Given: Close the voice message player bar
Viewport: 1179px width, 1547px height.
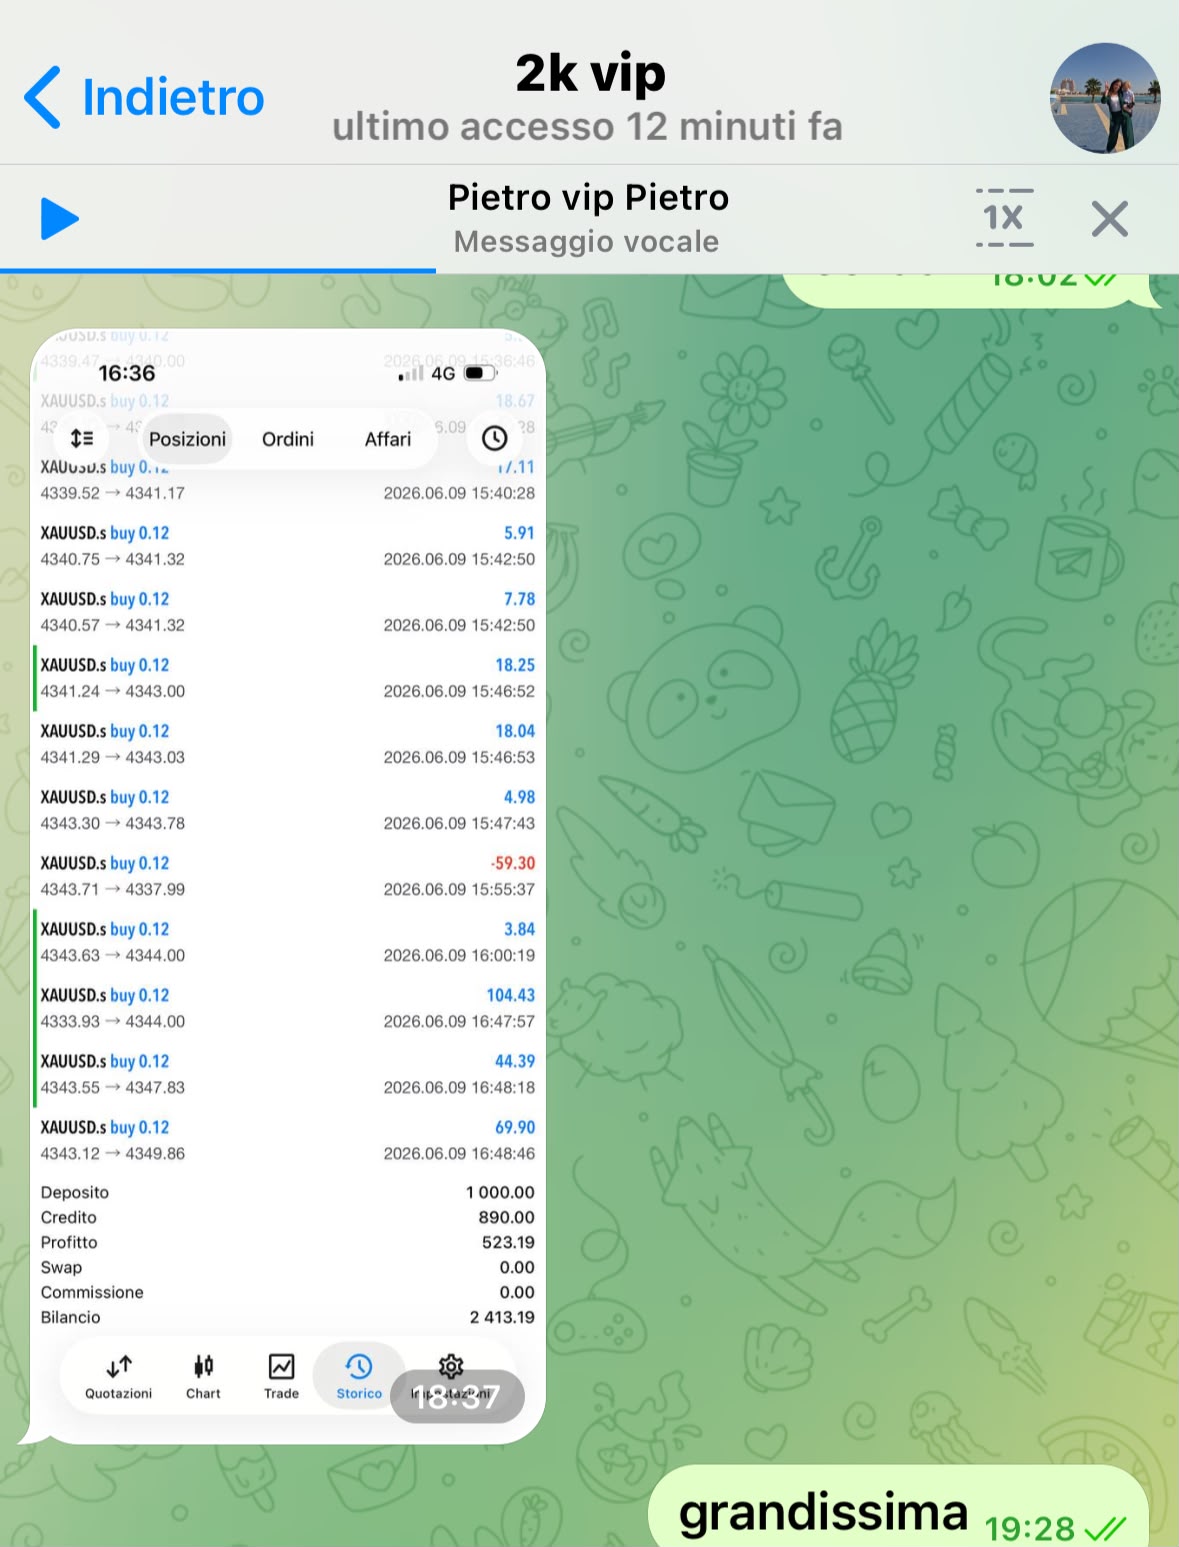Looking at the screenshot, I should 1109,218.
